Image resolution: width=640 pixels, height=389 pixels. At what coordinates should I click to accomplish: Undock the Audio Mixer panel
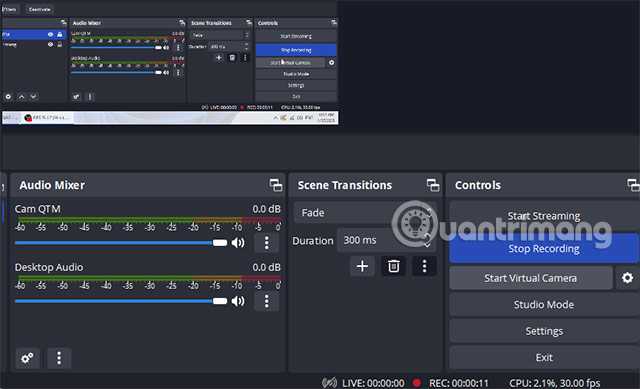point(276,185)
